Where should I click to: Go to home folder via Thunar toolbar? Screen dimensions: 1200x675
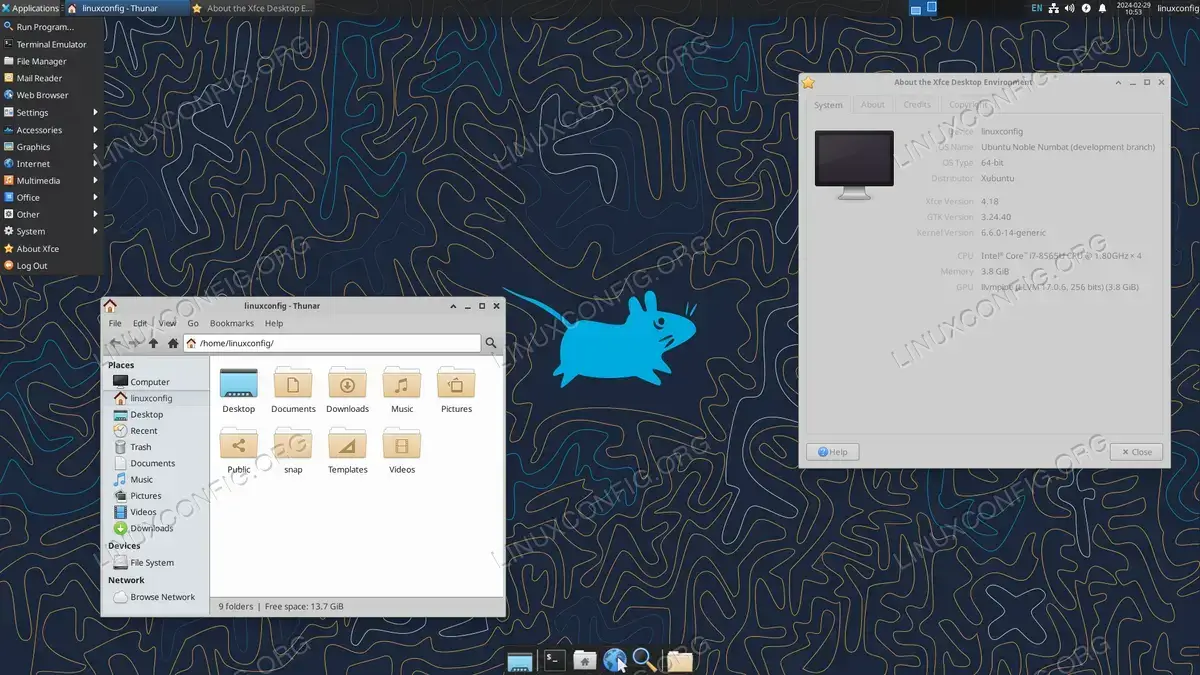coord(173,343)
